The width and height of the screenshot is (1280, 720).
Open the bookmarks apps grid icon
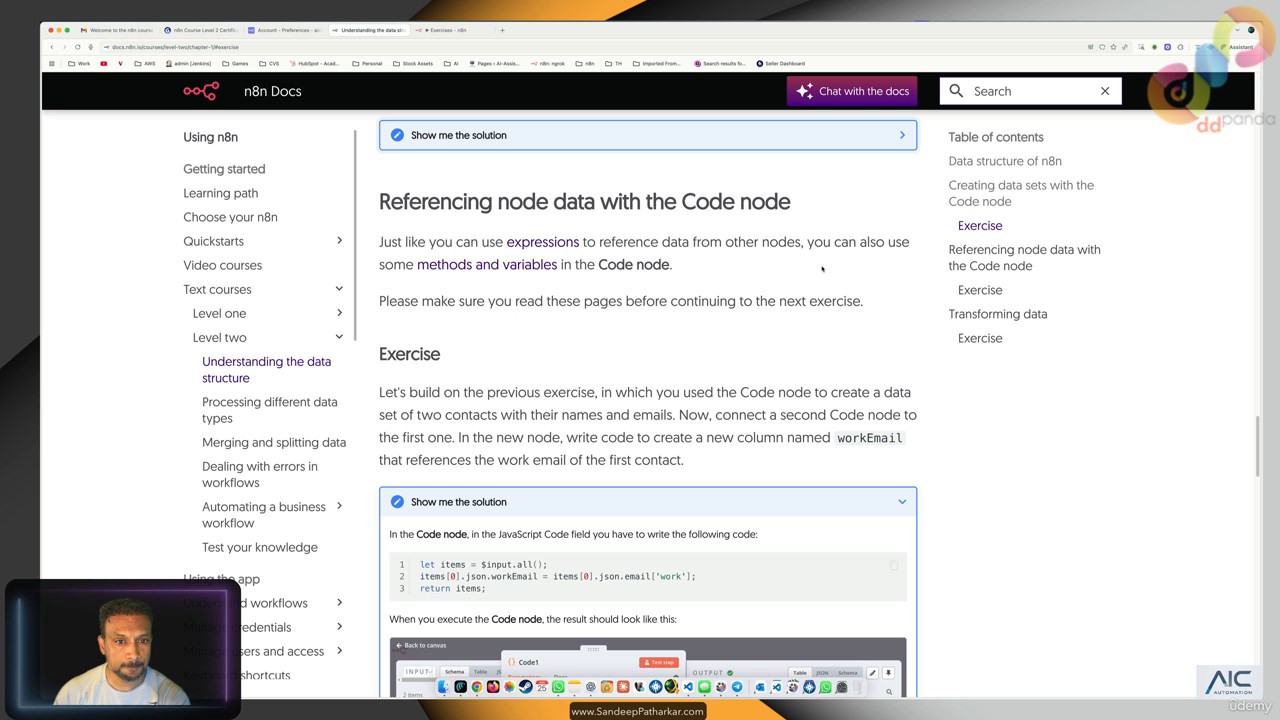click(x=52, y=63)
